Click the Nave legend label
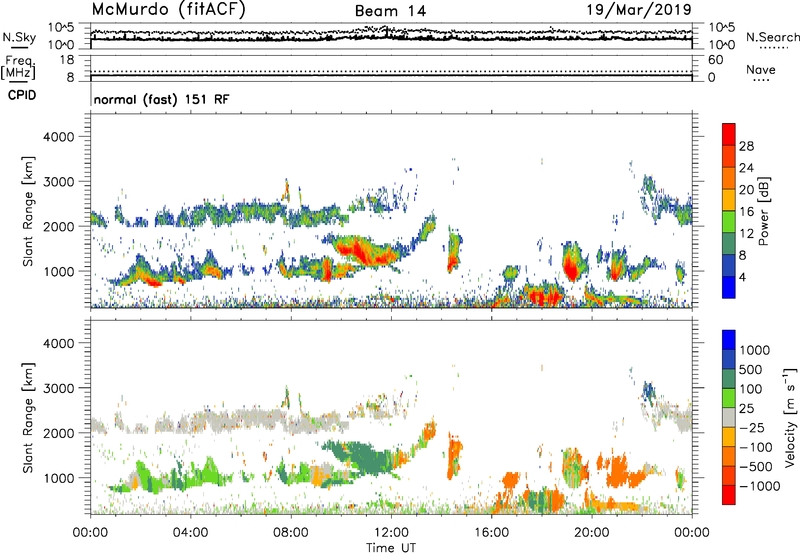800x554 pixels. 761,69
